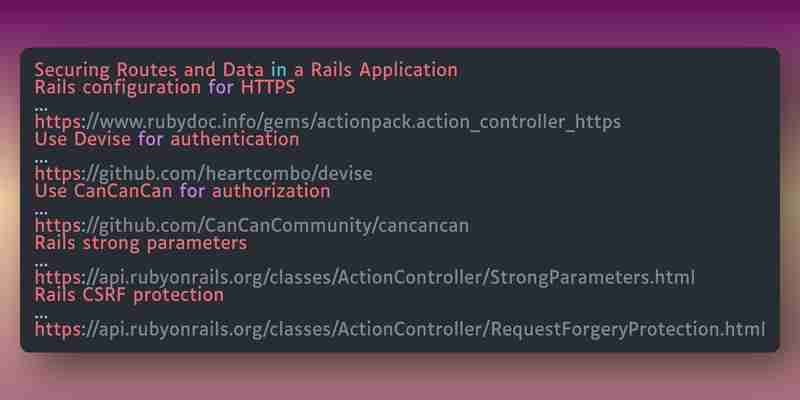Select the Use Devise for authentication line
The height and width of the screenshot is (400, 800).
[167, 139]
